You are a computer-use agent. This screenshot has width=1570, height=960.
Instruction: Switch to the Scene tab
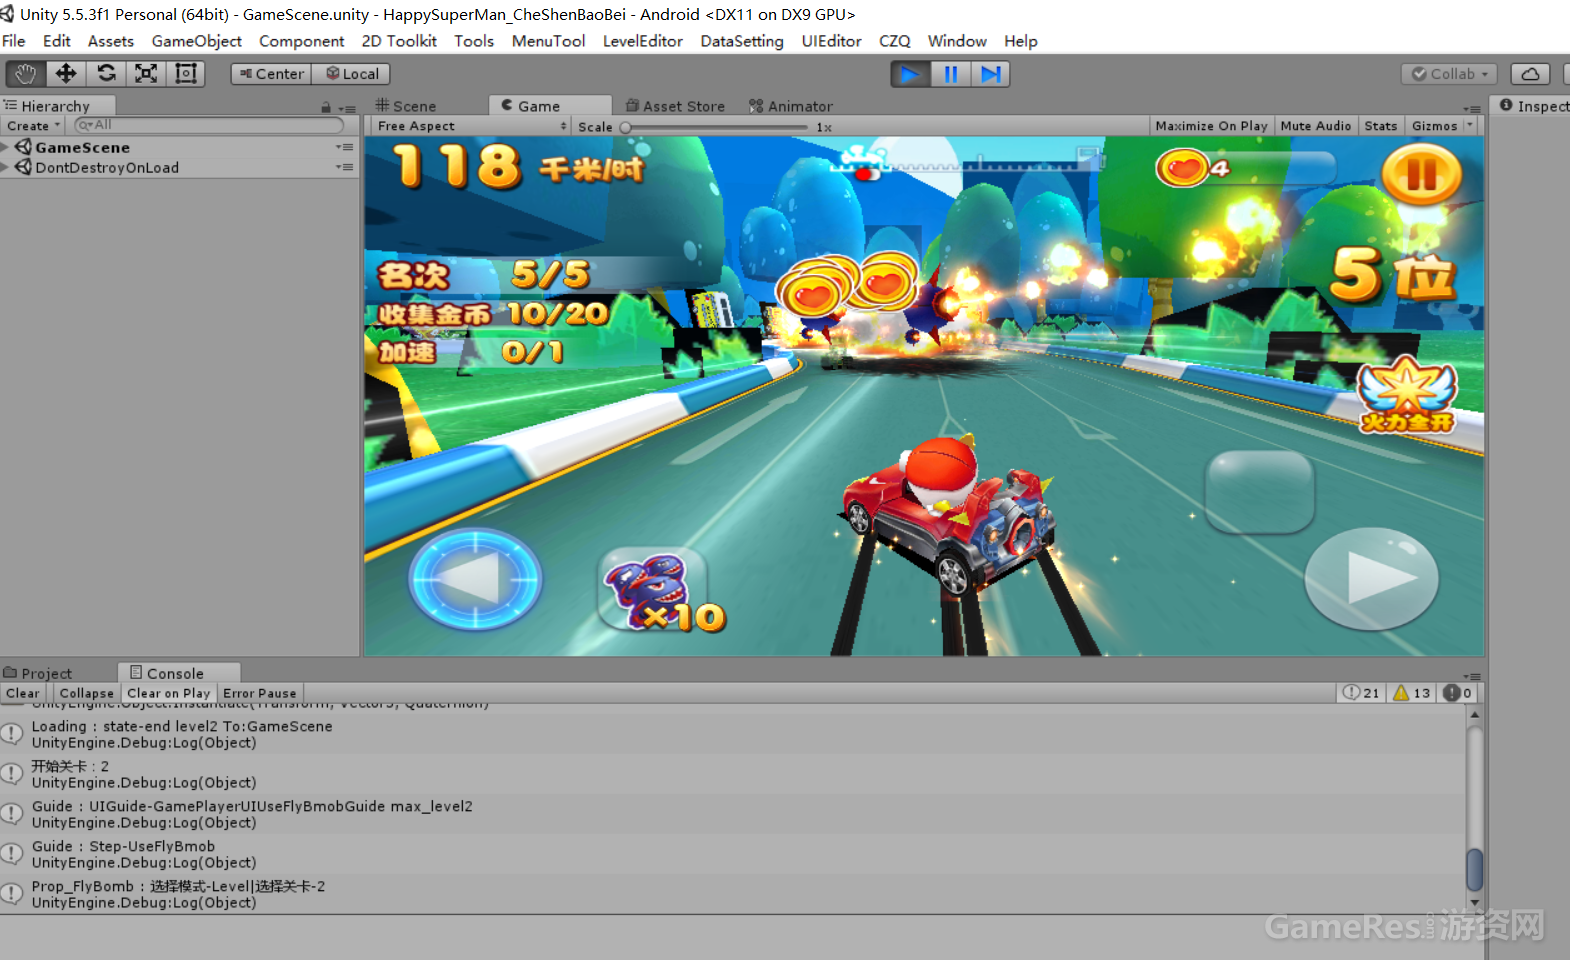coord(406,106)
